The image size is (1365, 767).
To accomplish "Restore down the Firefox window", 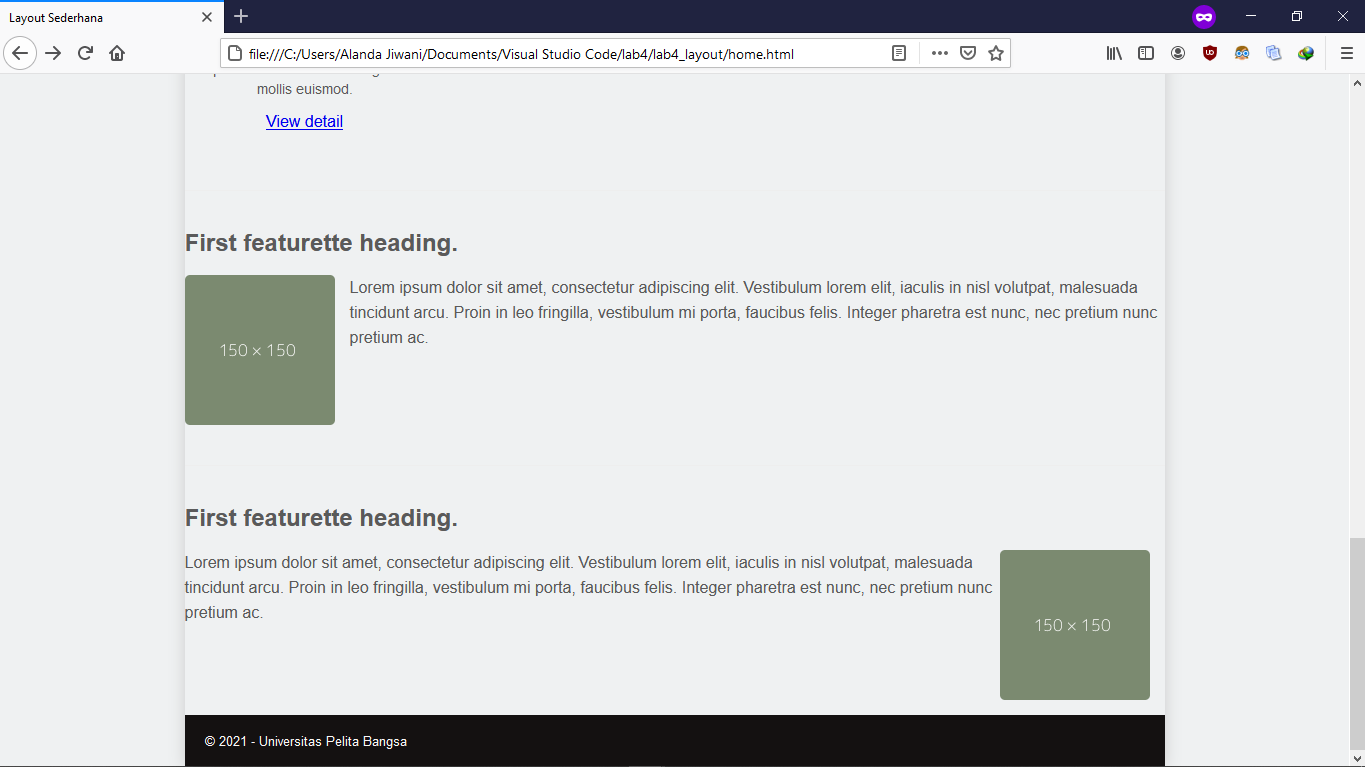I will tap(1297, 16).
